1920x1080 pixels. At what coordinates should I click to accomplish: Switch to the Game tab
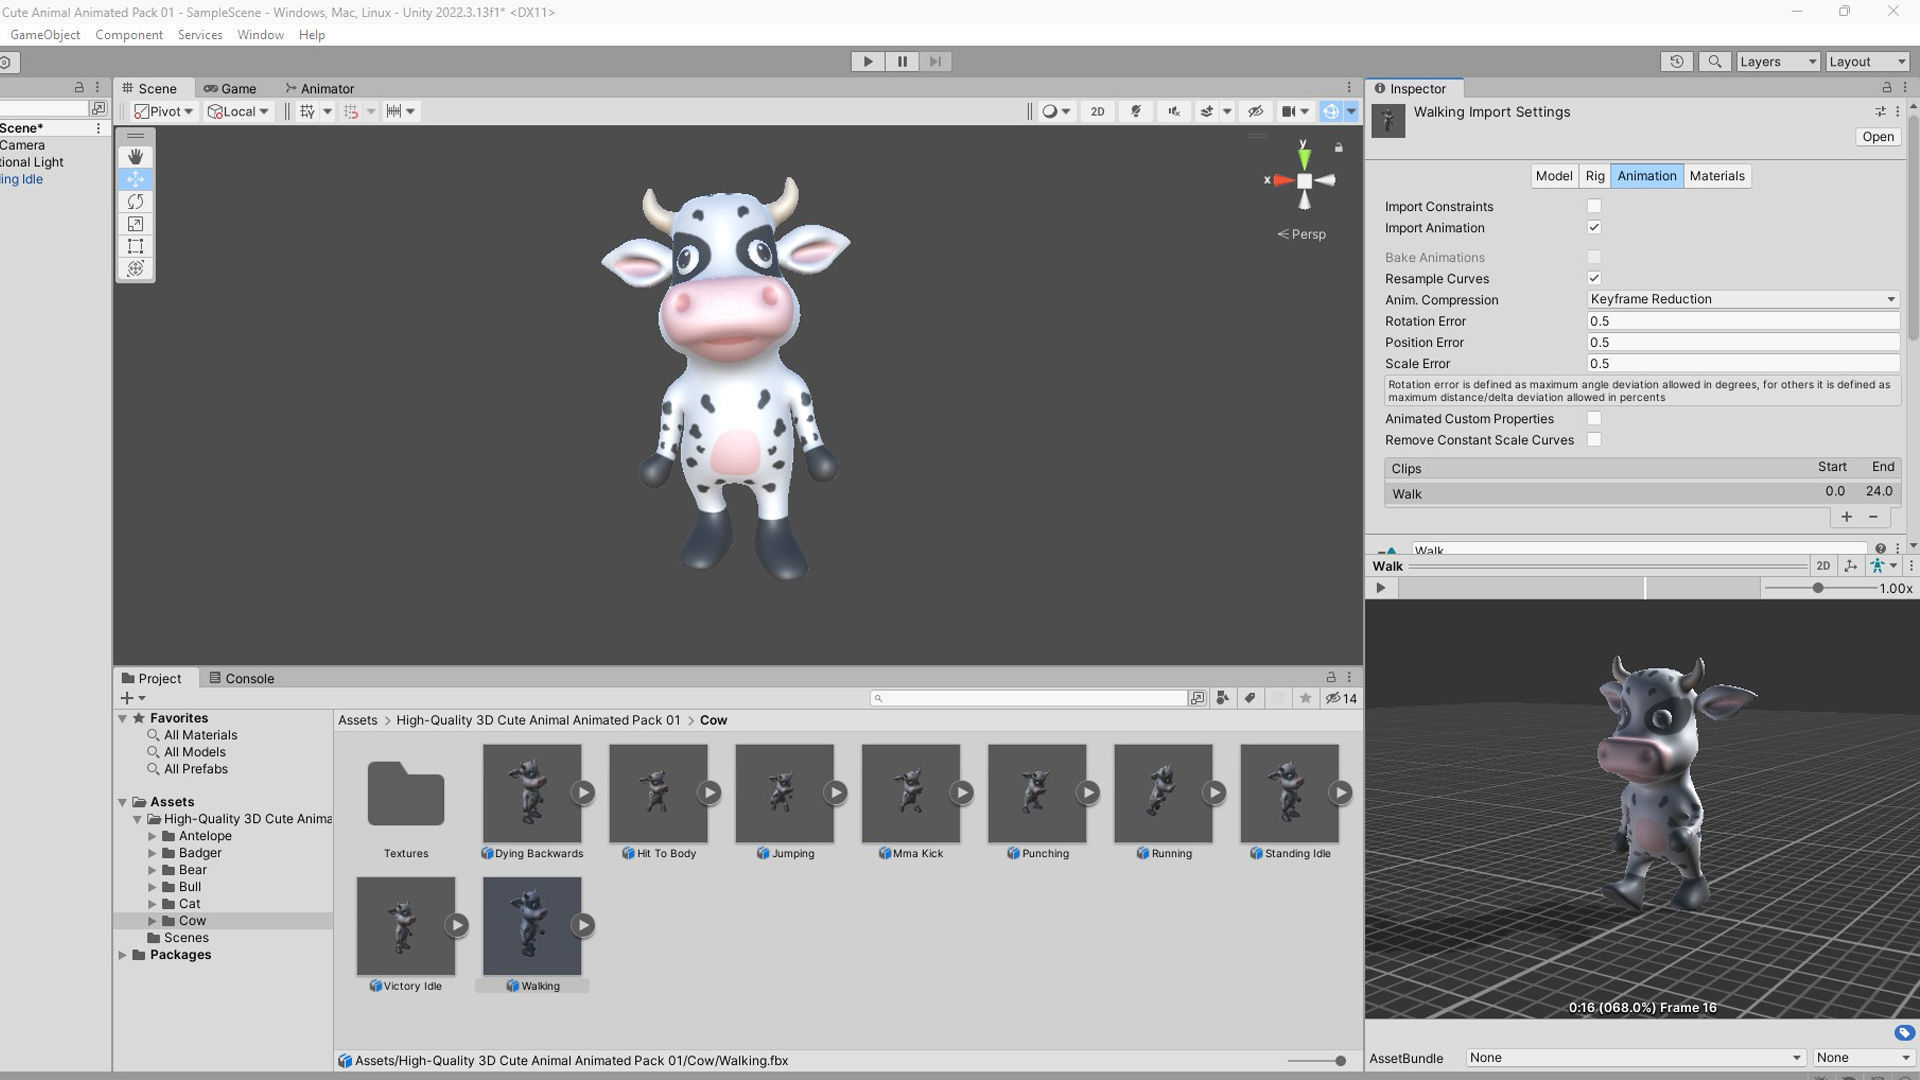tap(230, 88)
